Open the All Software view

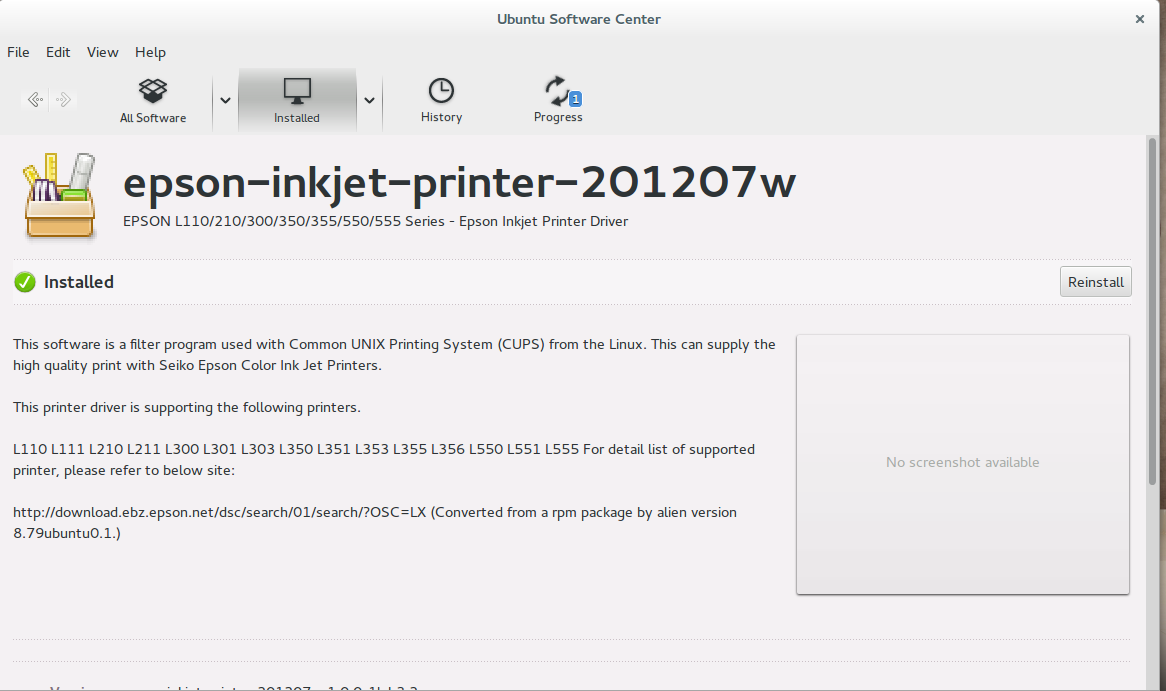tap(153, 100)
